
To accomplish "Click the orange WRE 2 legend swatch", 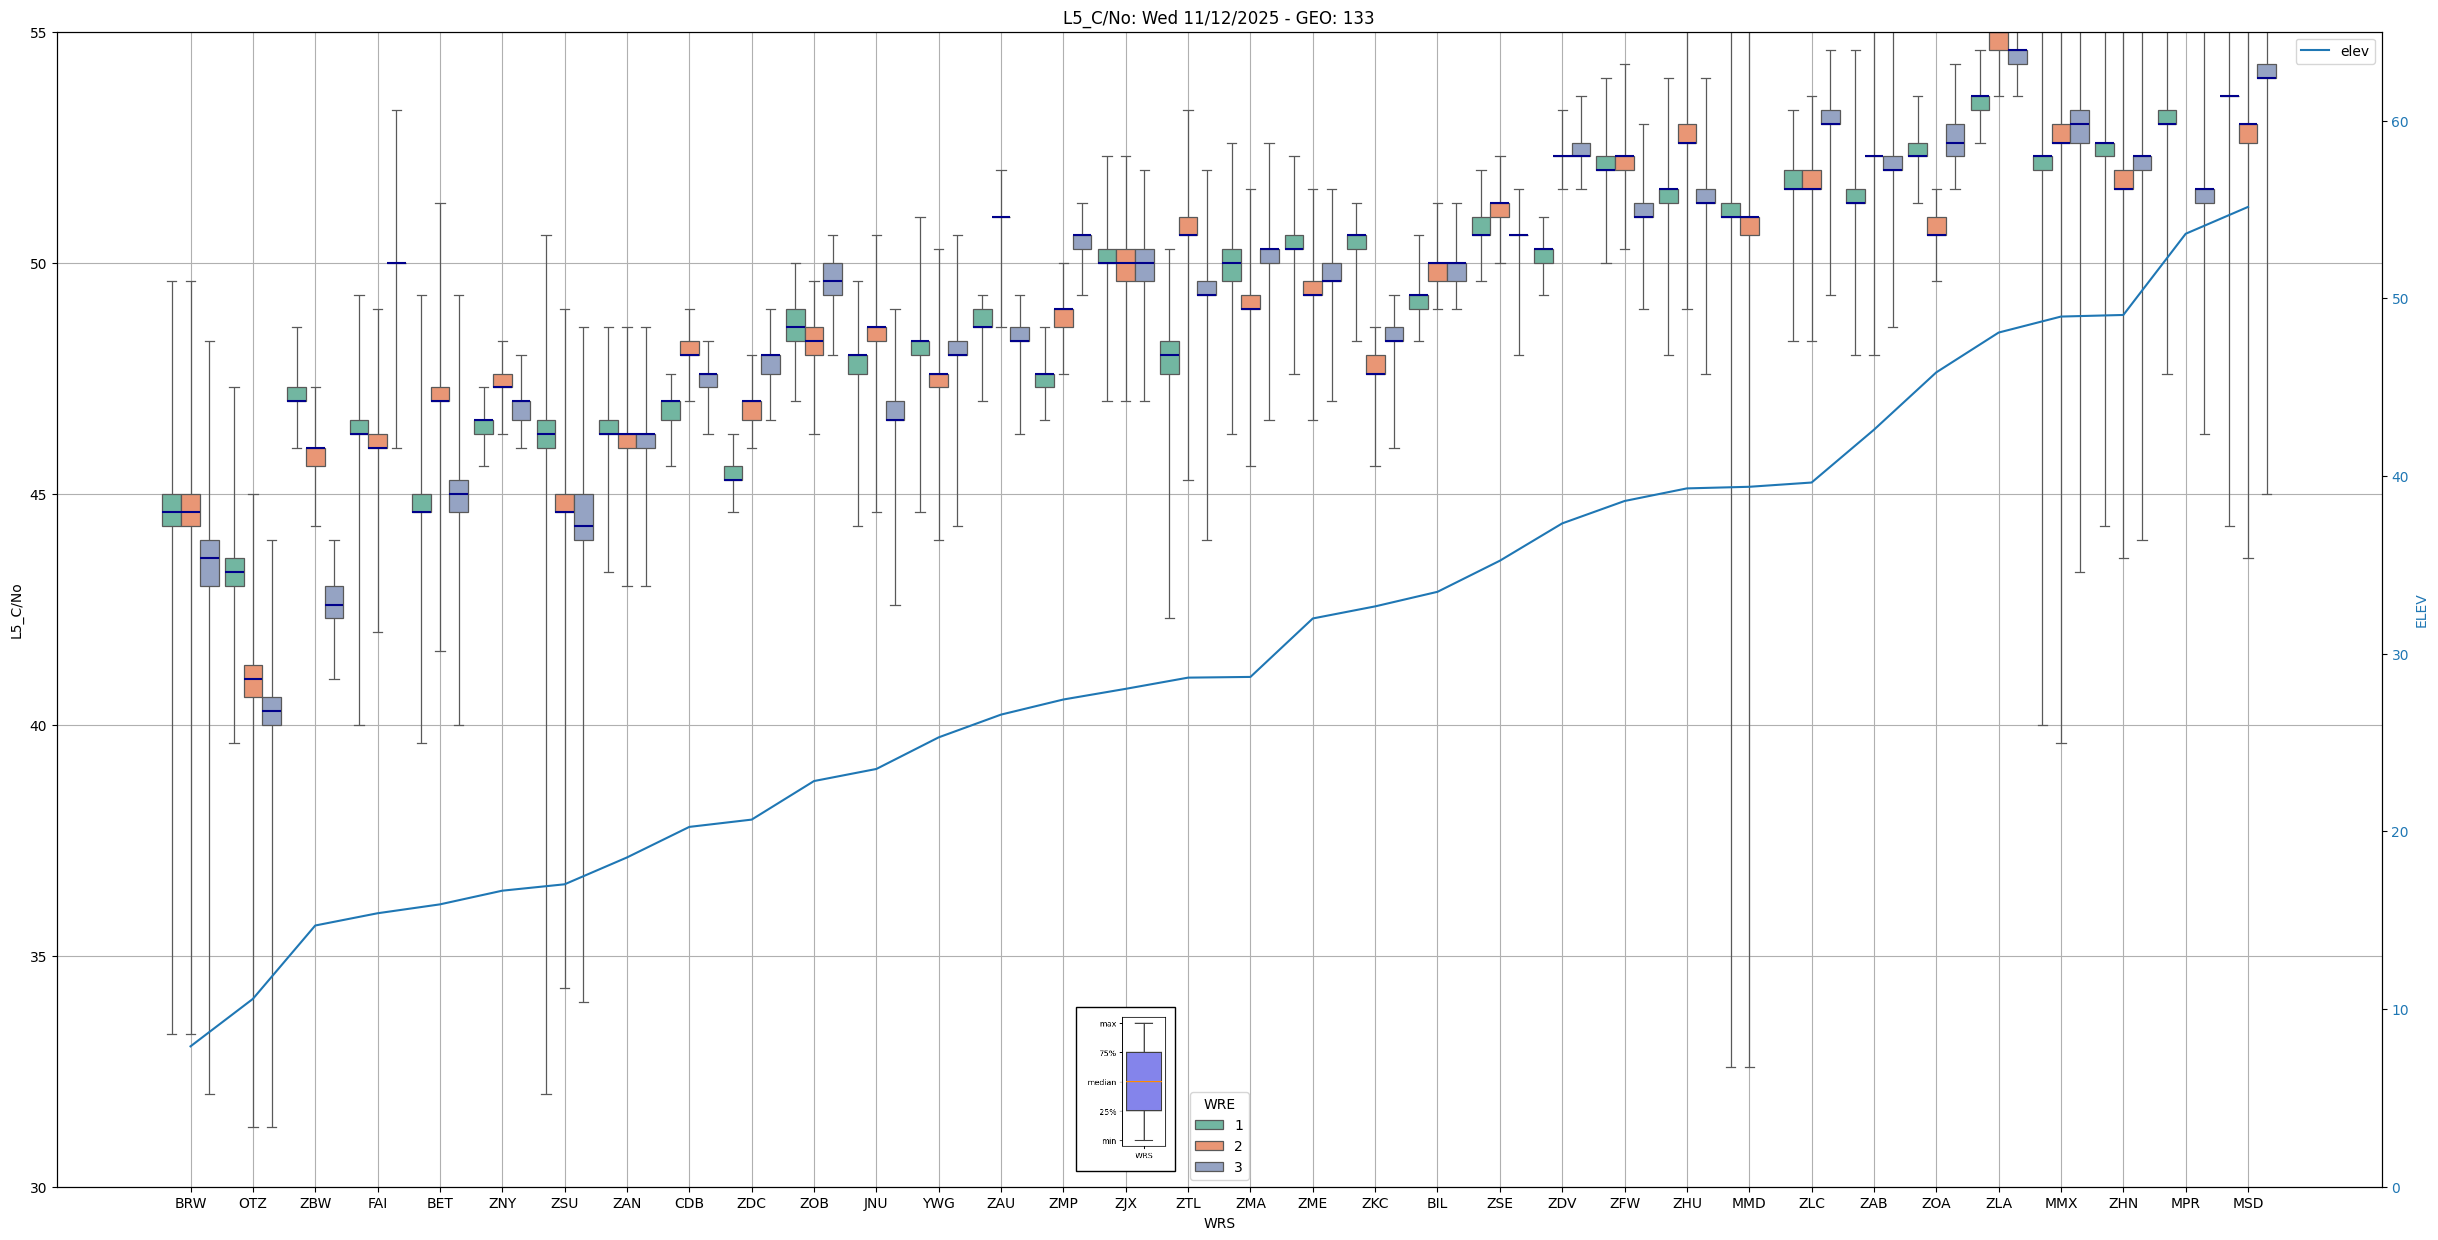I will coord(1209,1146).
